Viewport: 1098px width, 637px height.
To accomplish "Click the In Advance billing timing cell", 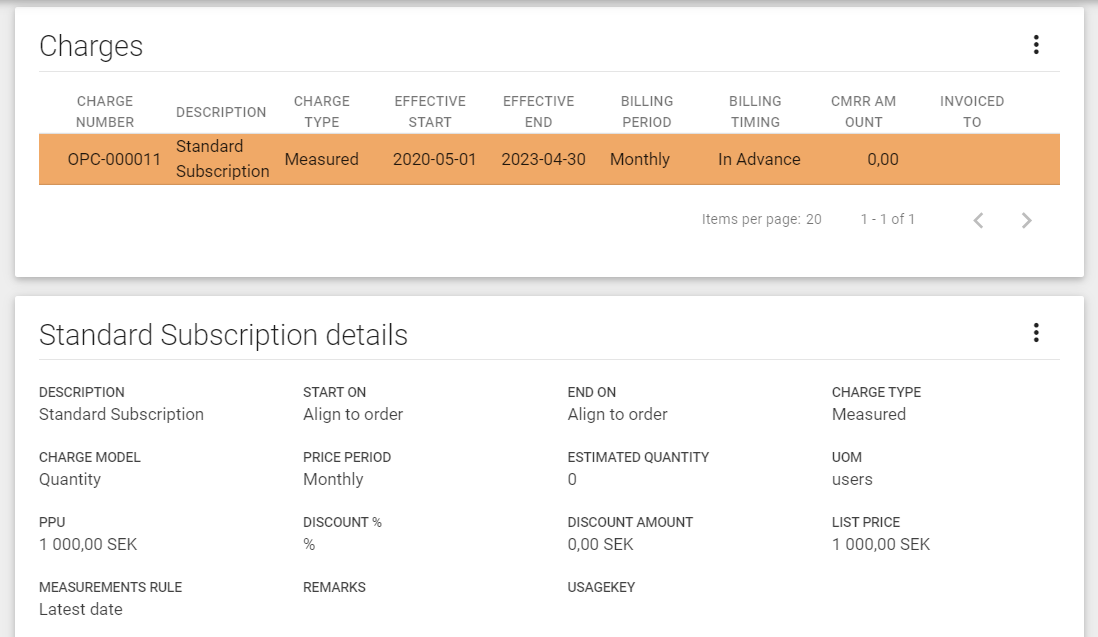I will pos(759,160).
